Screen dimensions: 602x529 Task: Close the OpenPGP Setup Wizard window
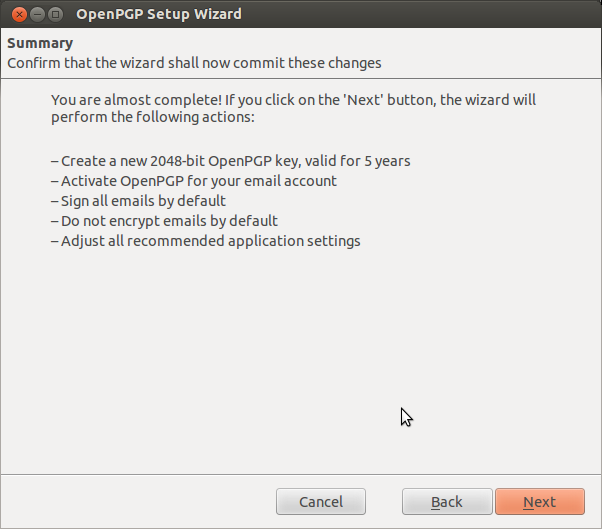pyautogui.click(x=19, y=15)
